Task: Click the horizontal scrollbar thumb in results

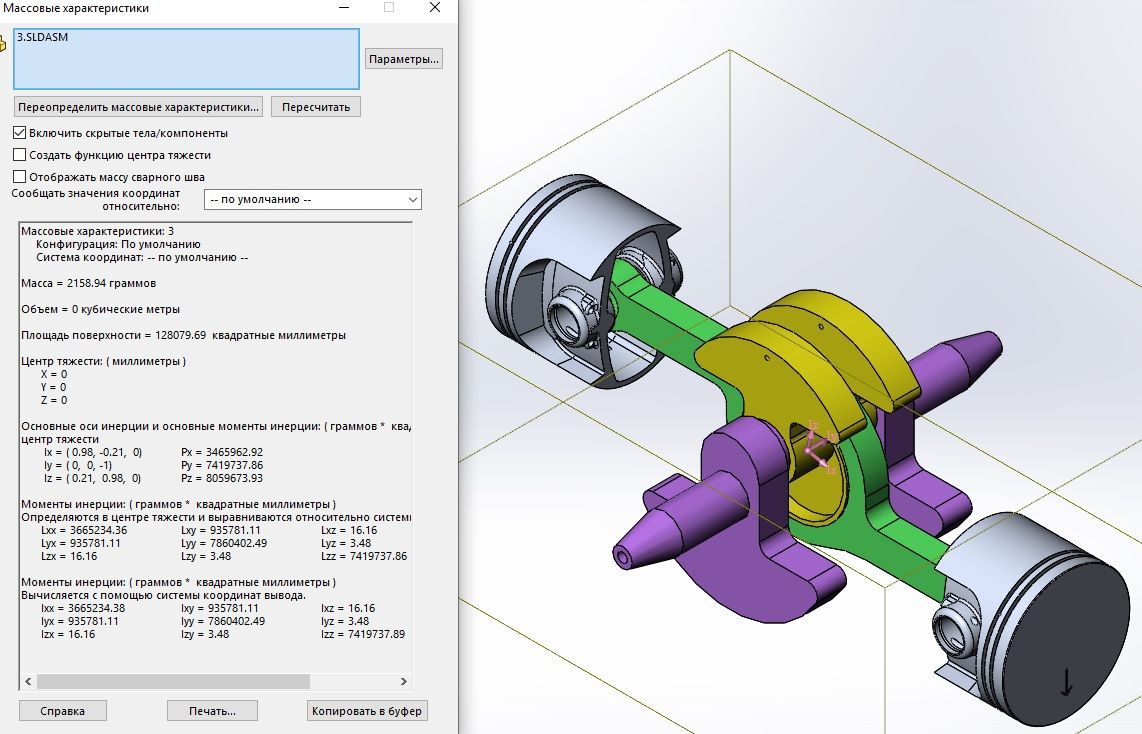Action: [172, 681]
